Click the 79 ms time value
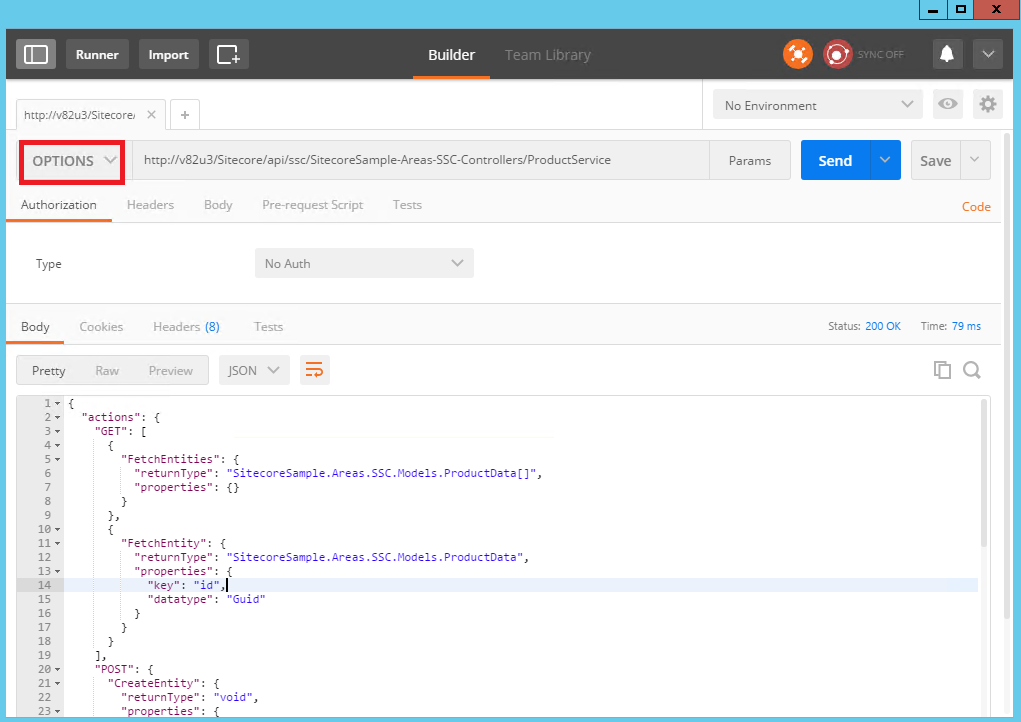This screenshot has width=1021, height=722. (x=966, y=326)
